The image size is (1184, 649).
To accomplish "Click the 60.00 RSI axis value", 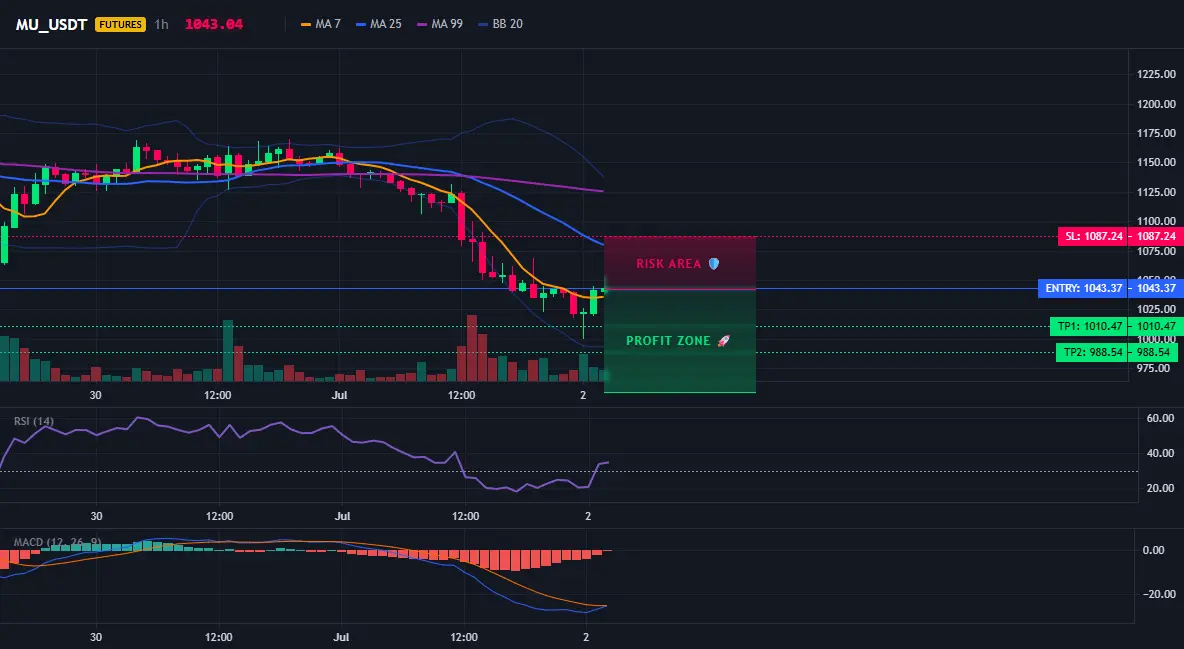I will [1161, 418].
